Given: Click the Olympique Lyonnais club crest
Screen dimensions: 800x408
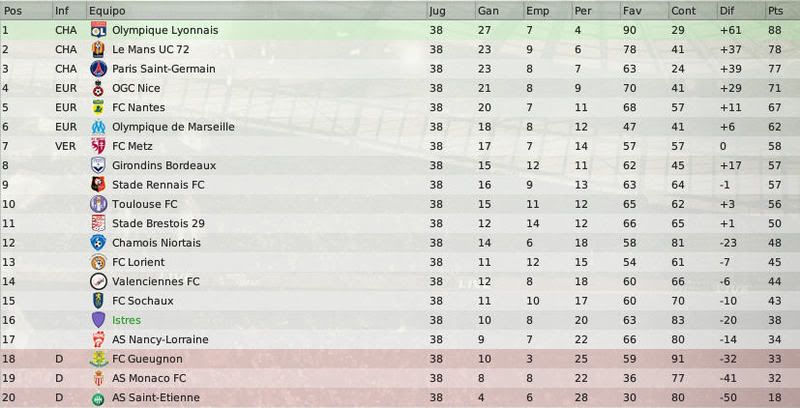Looking at the screenshot, I should point(98,30).
